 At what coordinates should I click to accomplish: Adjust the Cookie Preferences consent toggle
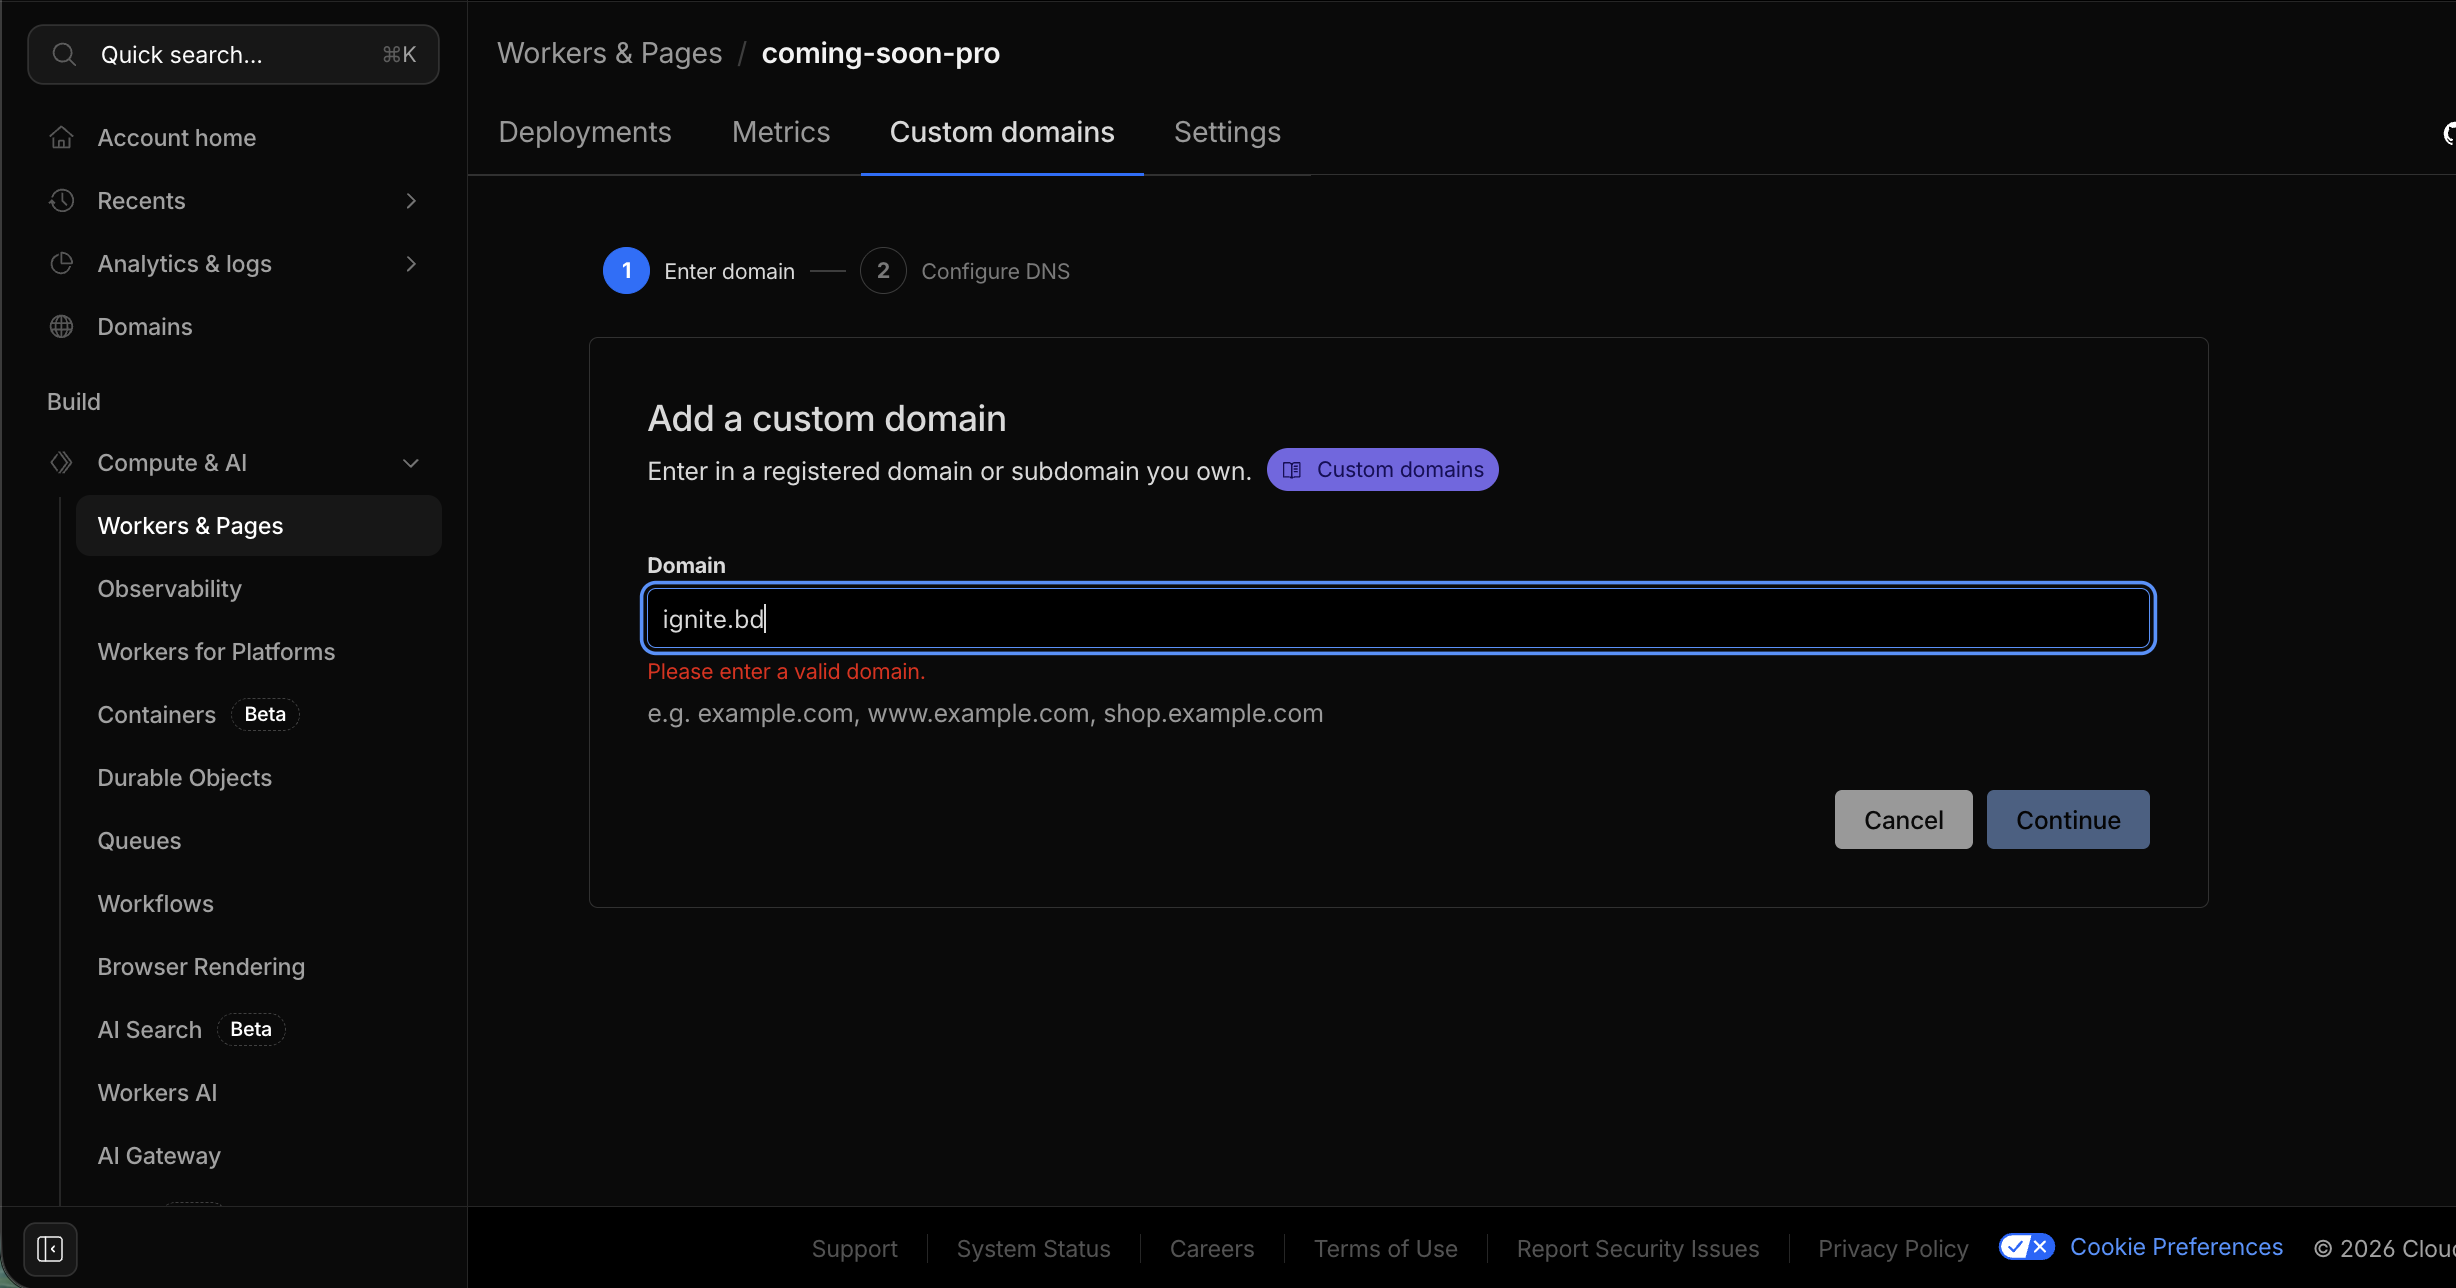tap(2025, 1246)
